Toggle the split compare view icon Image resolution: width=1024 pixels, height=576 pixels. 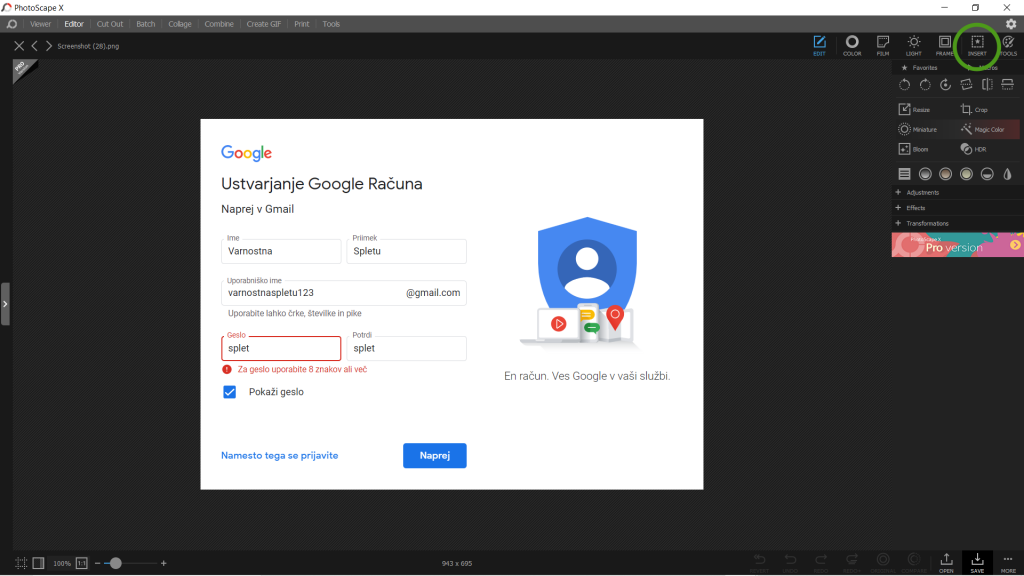tap(39, 563)
